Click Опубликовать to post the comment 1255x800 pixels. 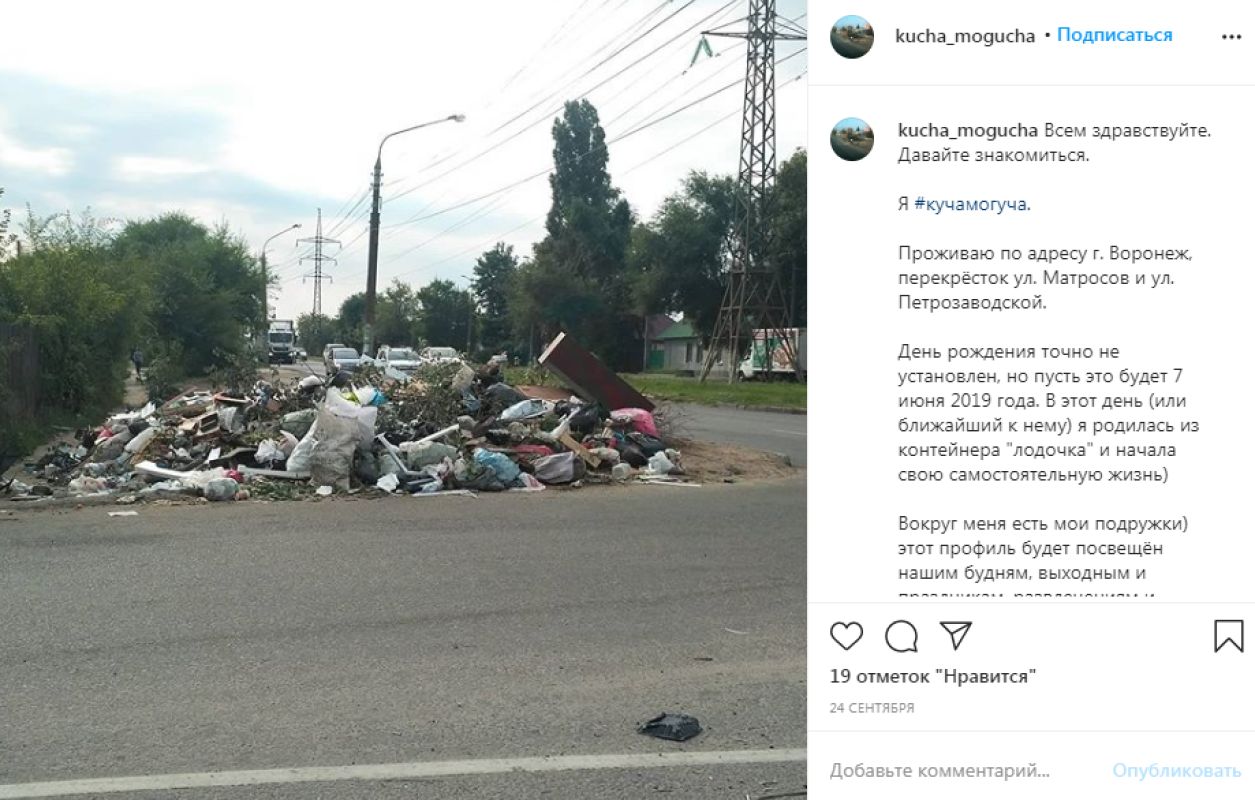click(1177, 771)
